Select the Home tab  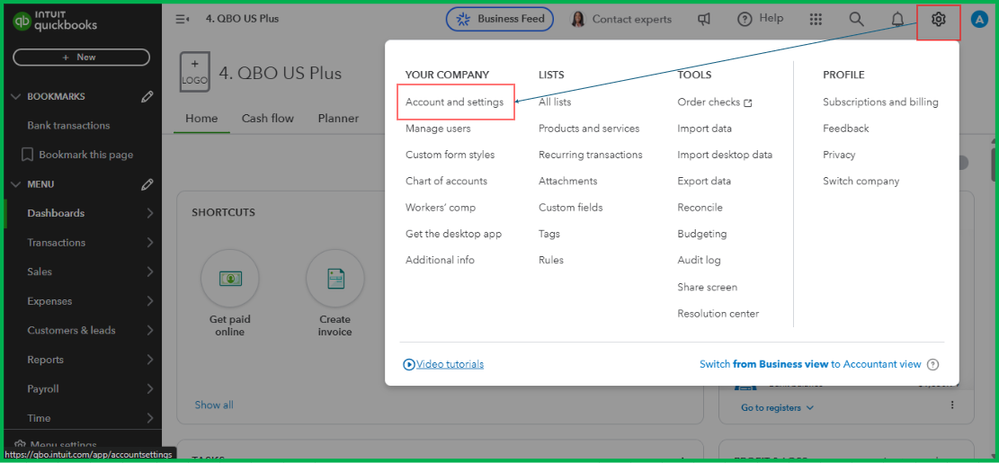[x=201, y=118]
